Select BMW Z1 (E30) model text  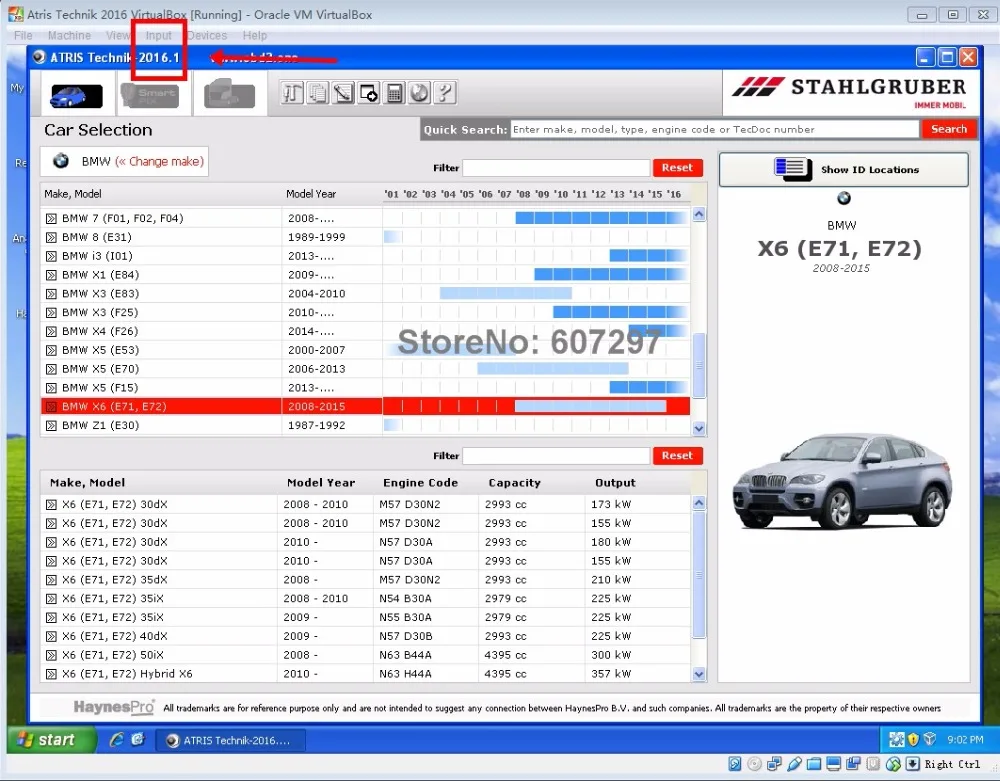coord(100,425)
